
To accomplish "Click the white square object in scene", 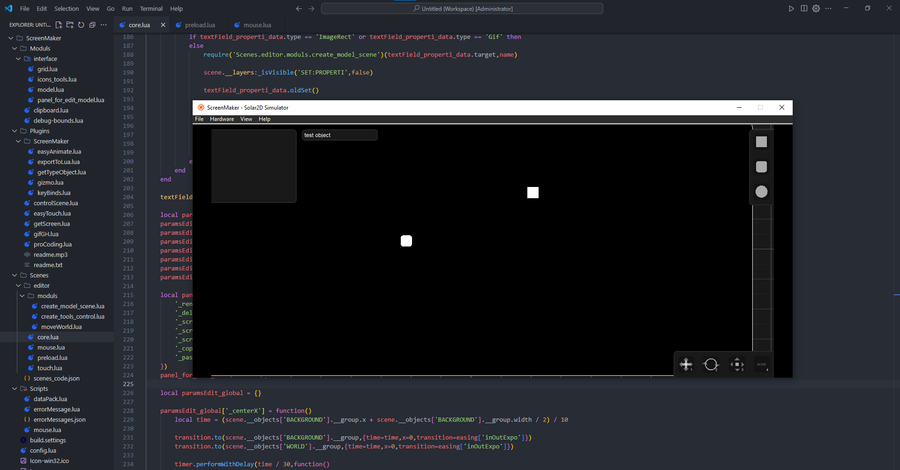I will point(533,192).
